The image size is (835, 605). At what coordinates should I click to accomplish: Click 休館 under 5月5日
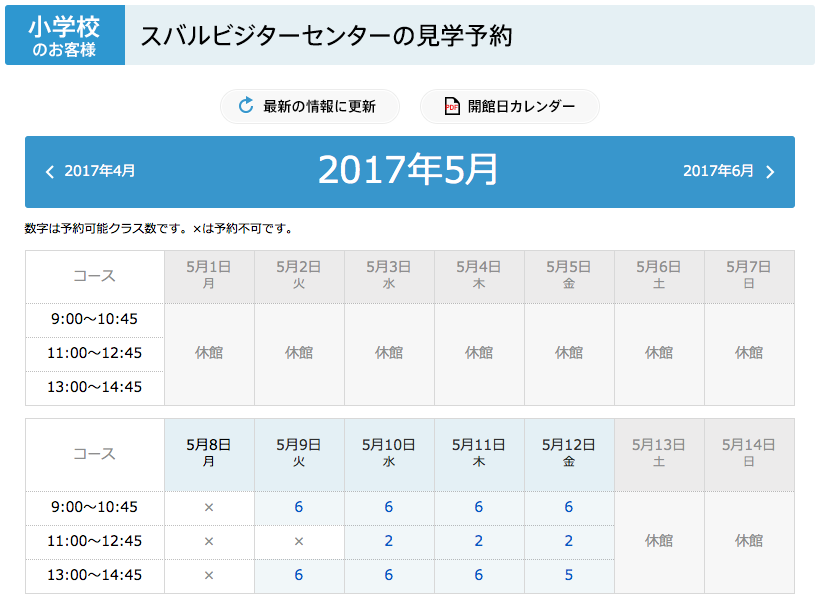coord(569,353)
